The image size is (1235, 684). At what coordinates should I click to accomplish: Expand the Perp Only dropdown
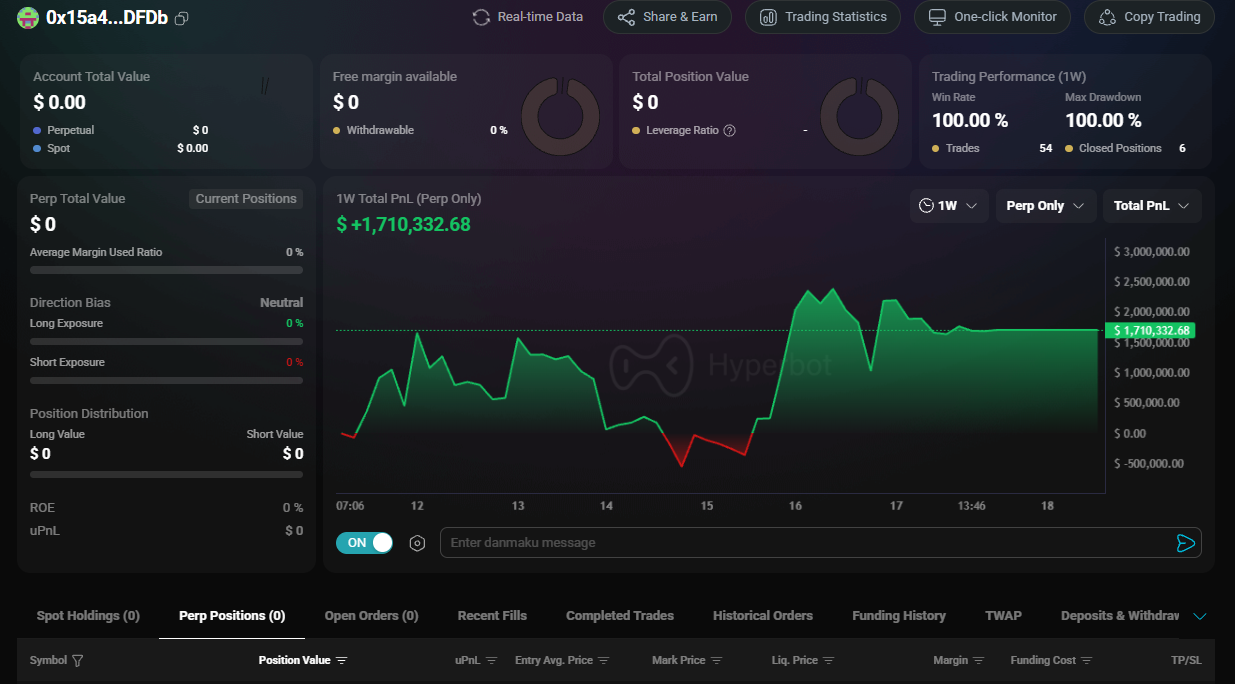click(1045, 206)
